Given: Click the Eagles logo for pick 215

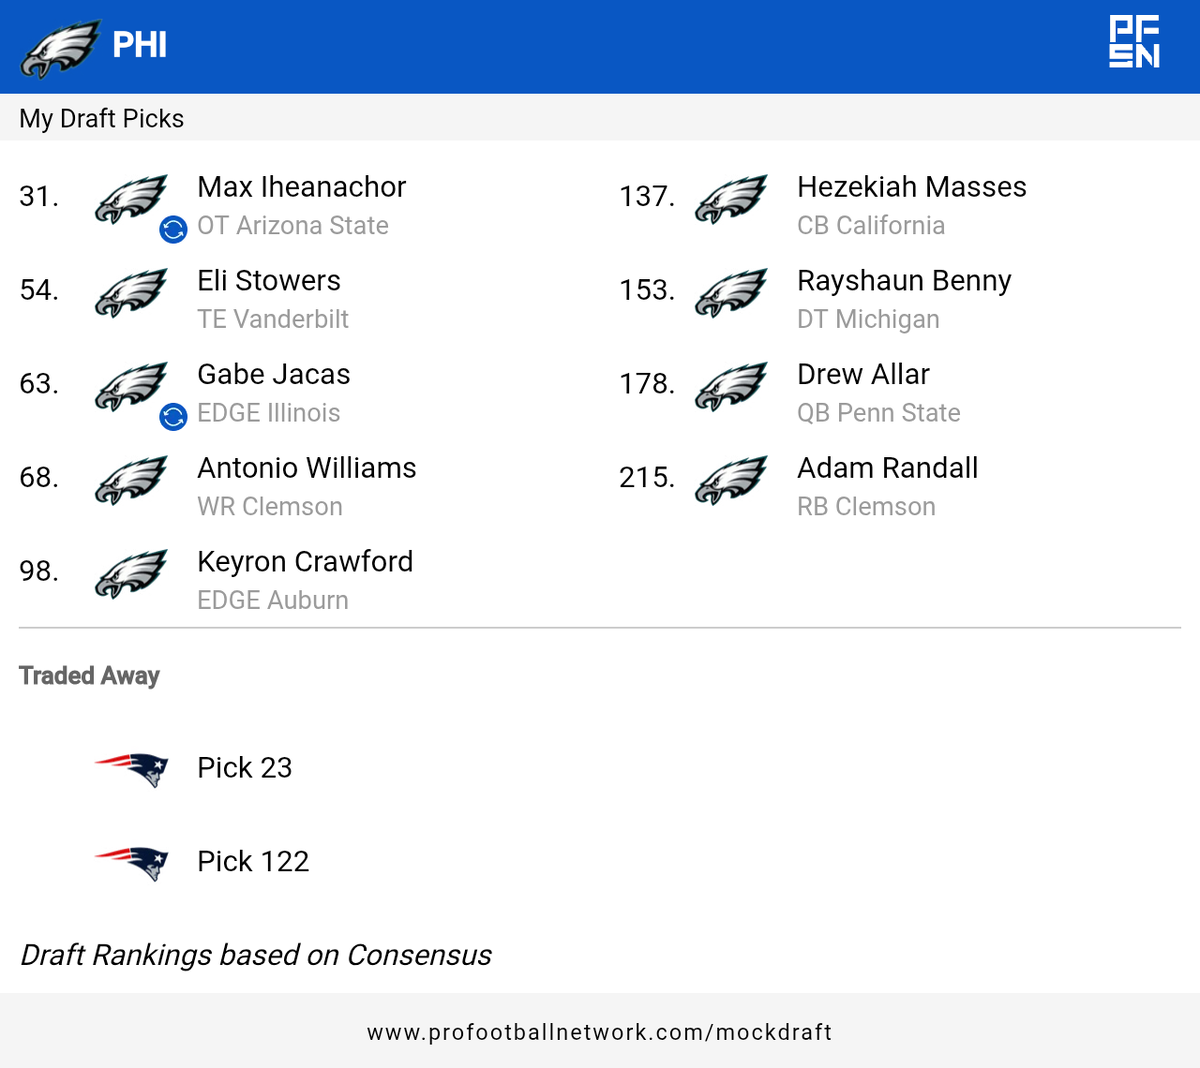Looking at the screenshot, I should click(732, 479).
